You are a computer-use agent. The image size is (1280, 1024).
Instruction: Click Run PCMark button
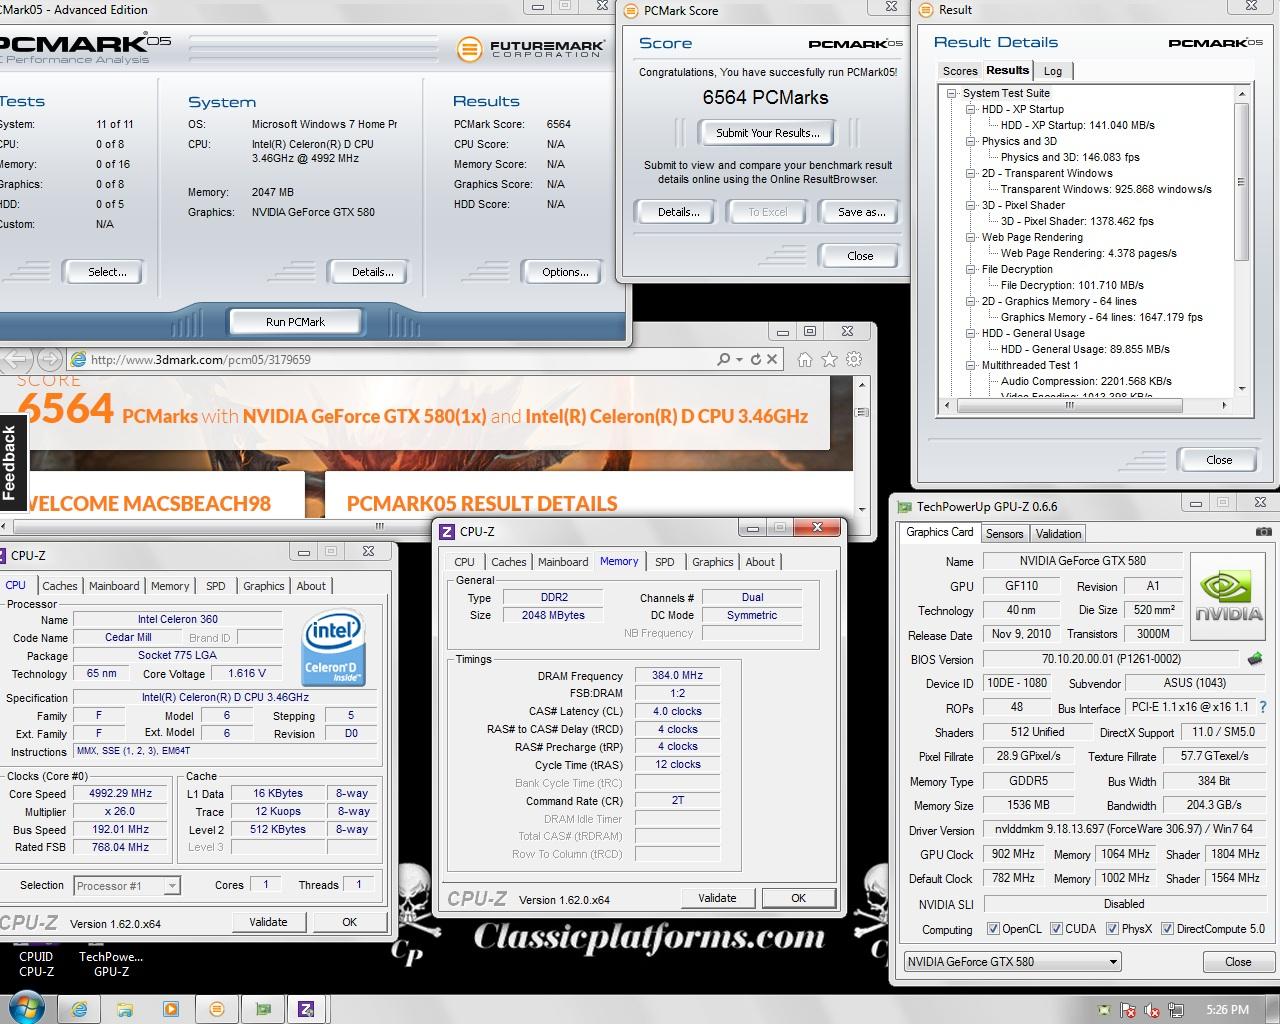[x=295, y=322]
